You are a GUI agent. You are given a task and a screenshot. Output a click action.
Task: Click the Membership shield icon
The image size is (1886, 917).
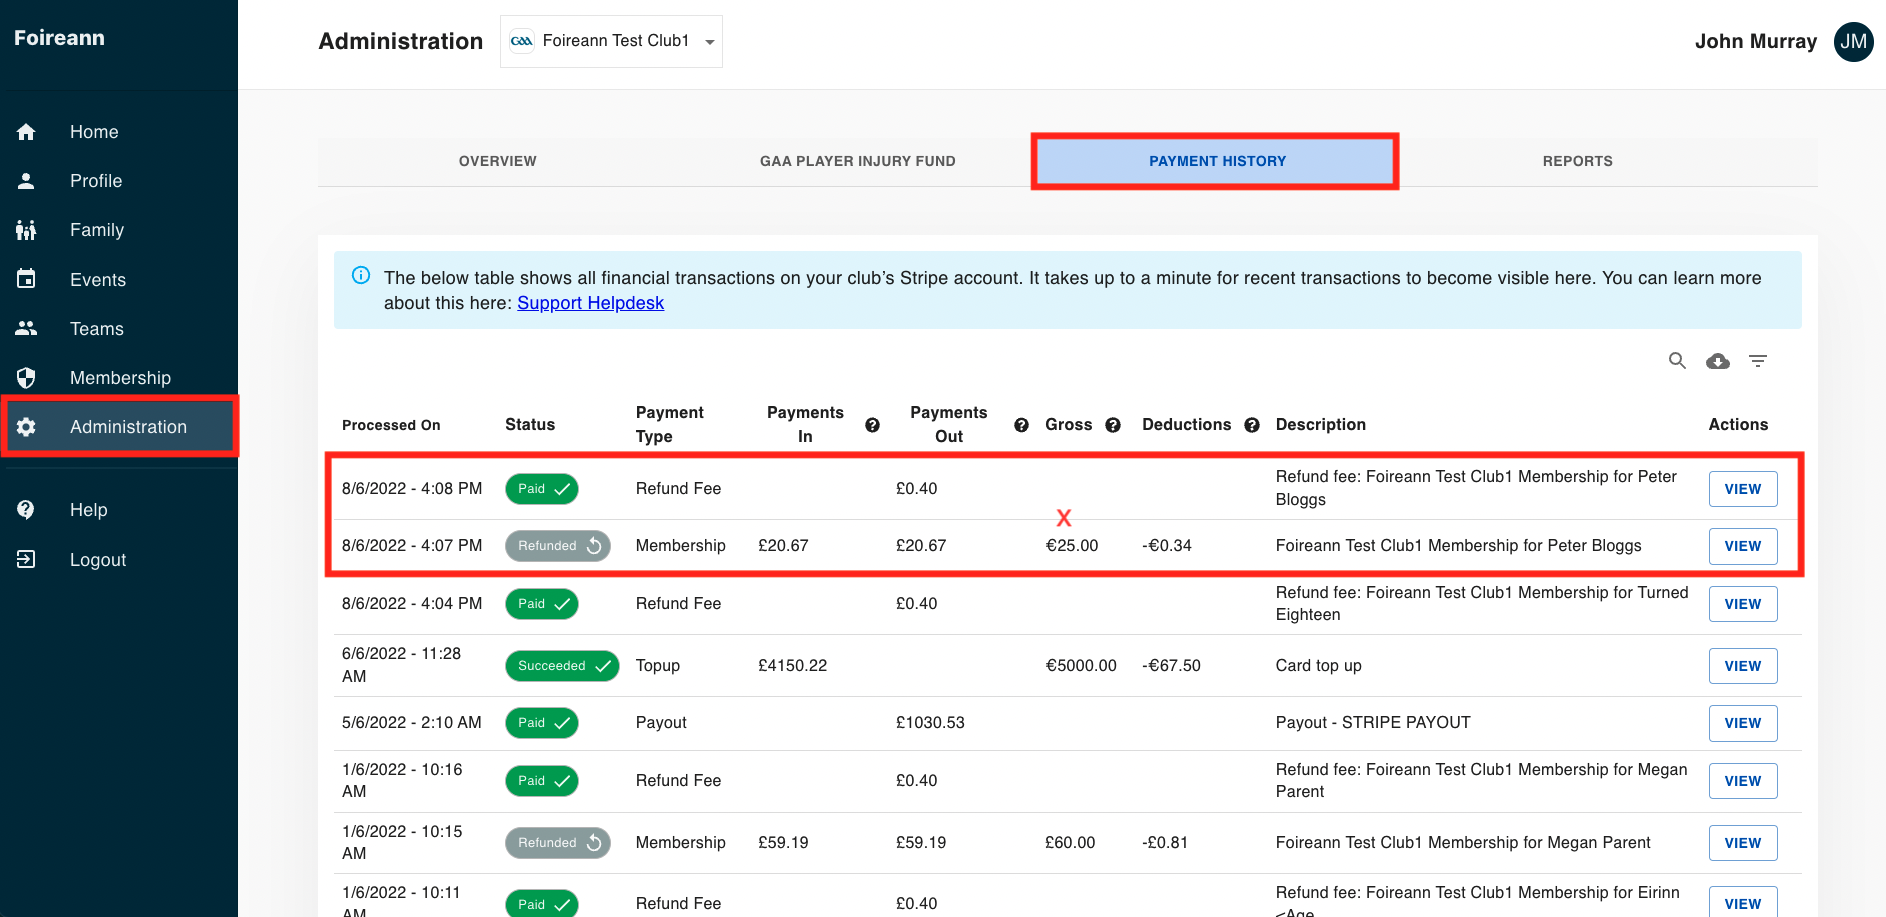pos(26,377)
